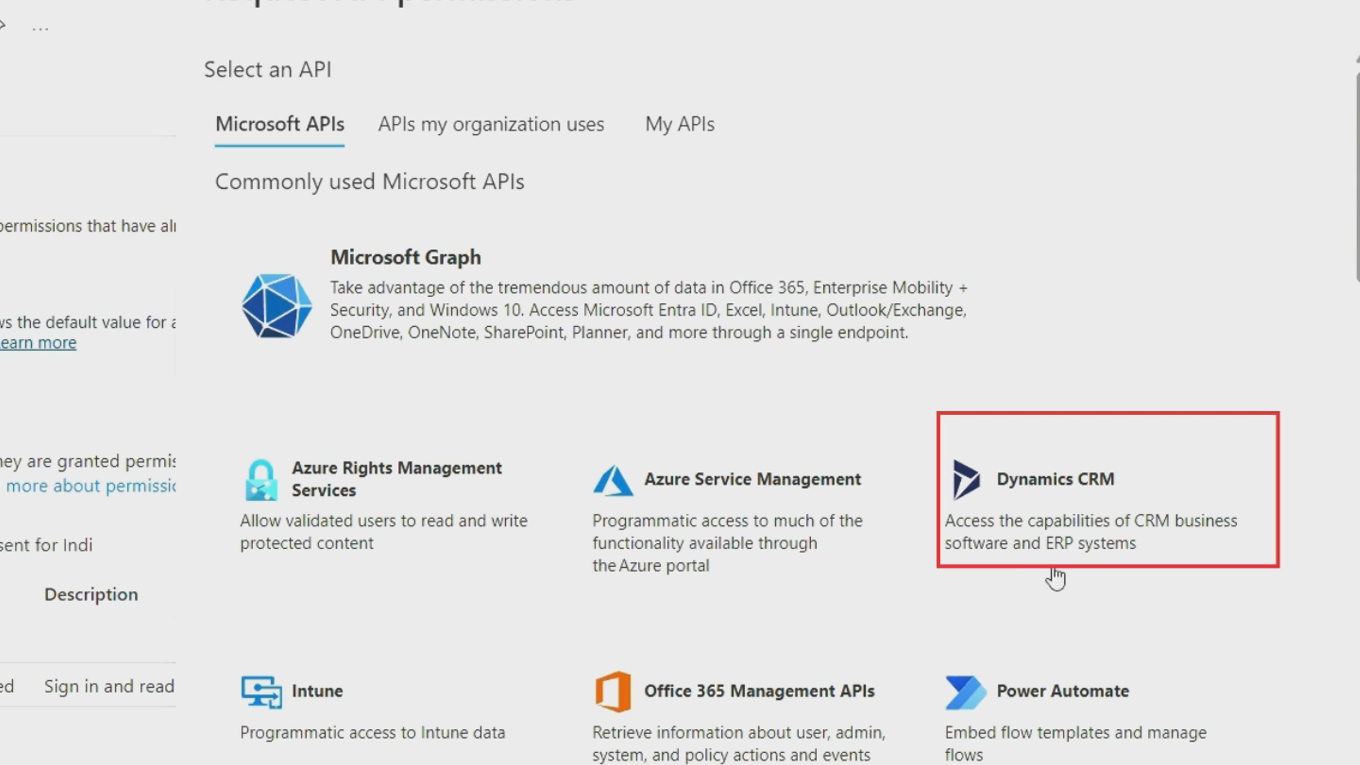1360x765 pixels.
Task: Click 'Programmatic access to much of the' text
Action: (x=727, y=521)
